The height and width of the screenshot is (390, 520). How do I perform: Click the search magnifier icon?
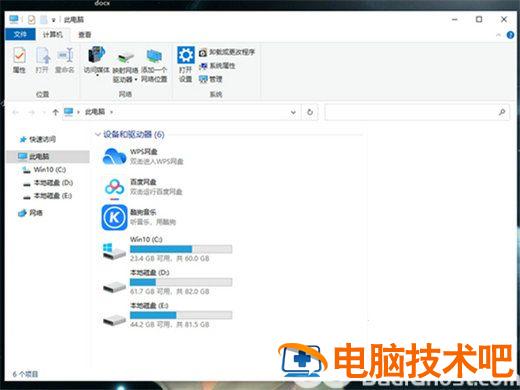pos(502,112)
